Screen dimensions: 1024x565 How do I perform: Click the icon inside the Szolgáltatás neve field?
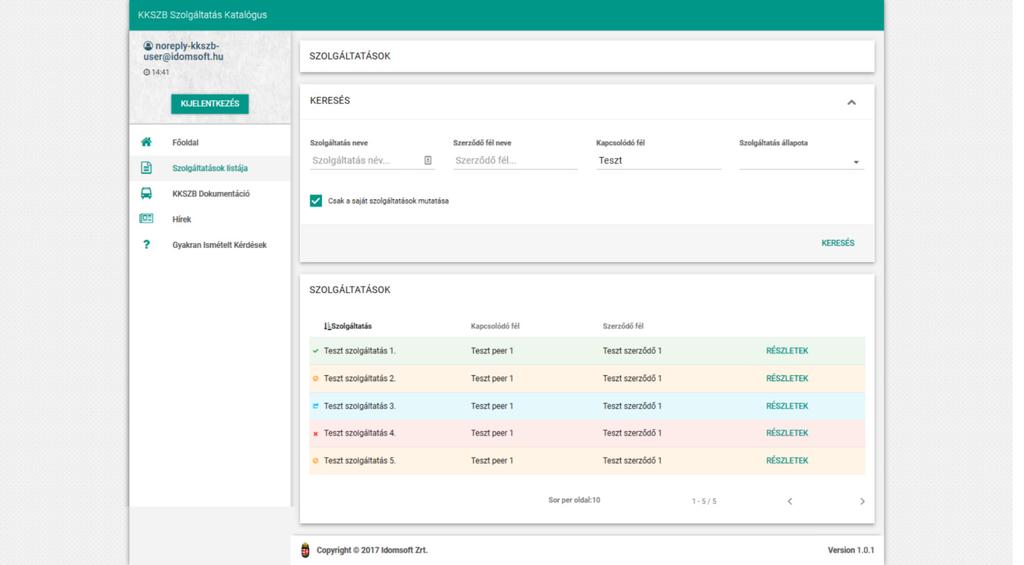(x=428, y=160)
